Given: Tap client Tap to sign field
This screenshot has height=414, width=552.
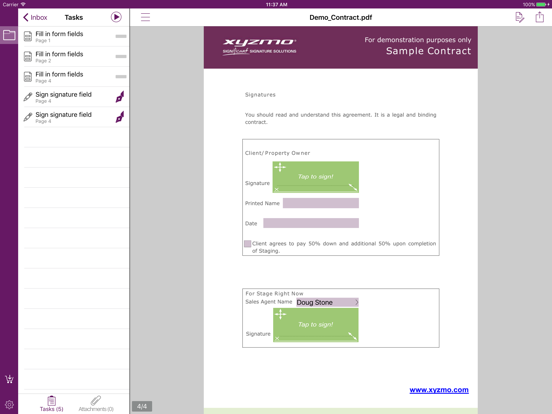Looking at the screenshot, I should [316, 177].
